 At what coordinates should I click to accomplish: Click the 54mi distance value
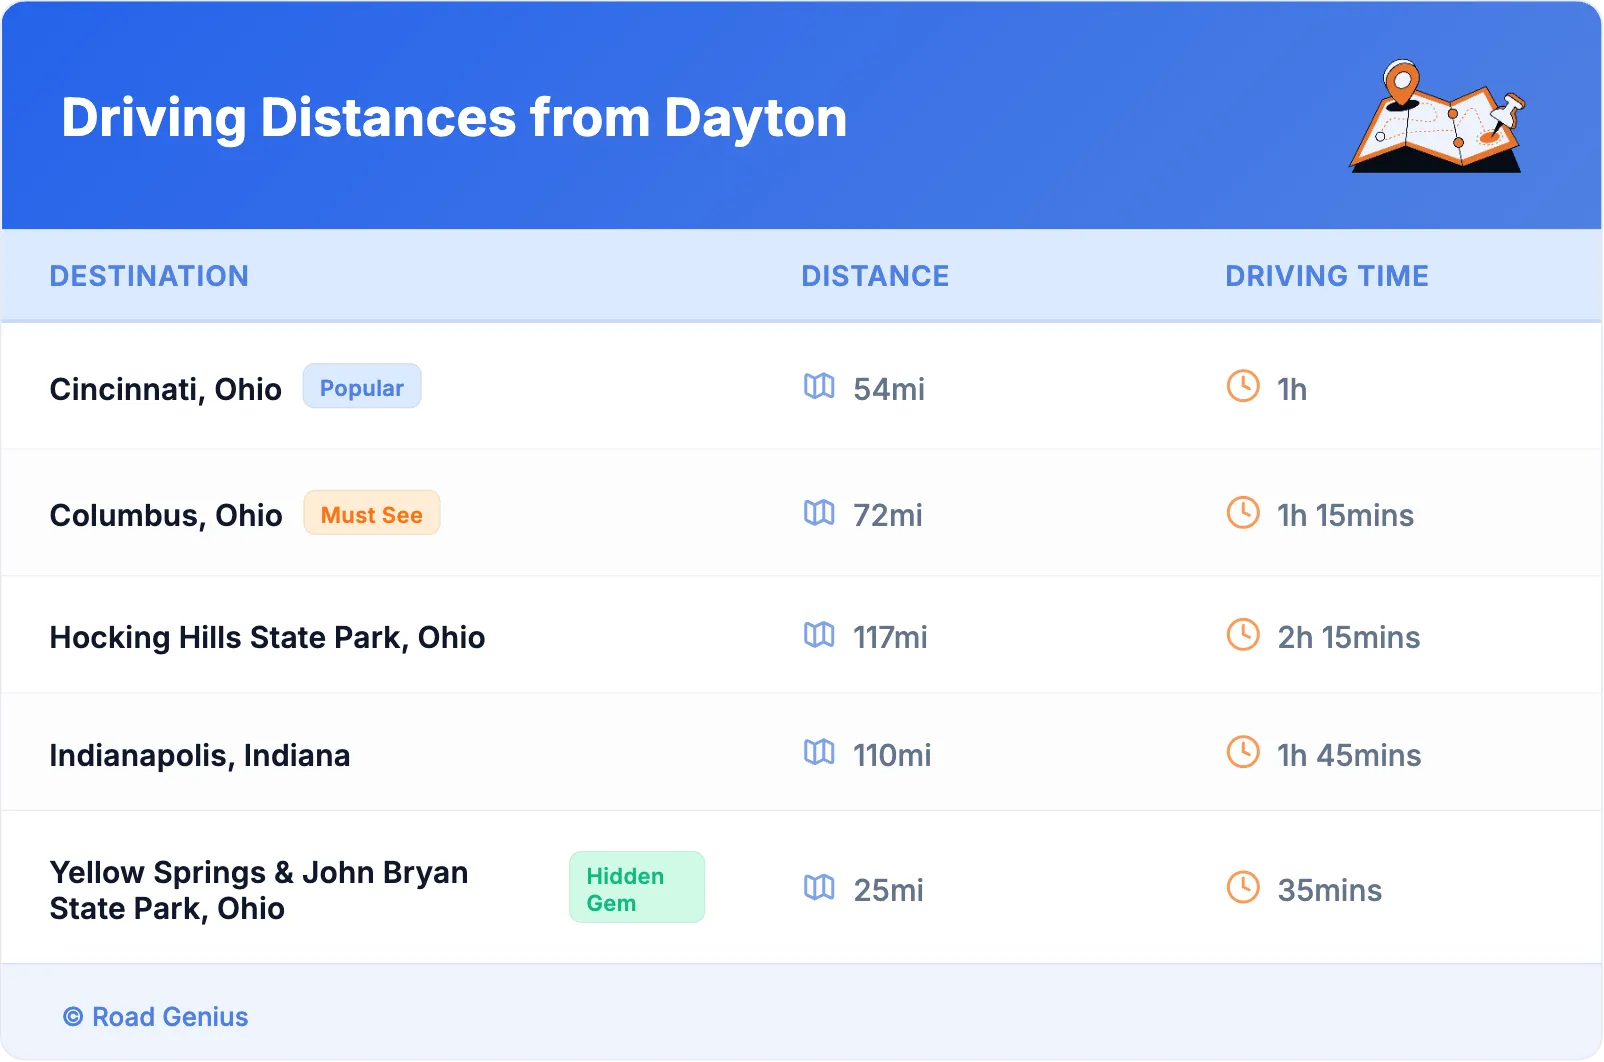pos(889,389)
